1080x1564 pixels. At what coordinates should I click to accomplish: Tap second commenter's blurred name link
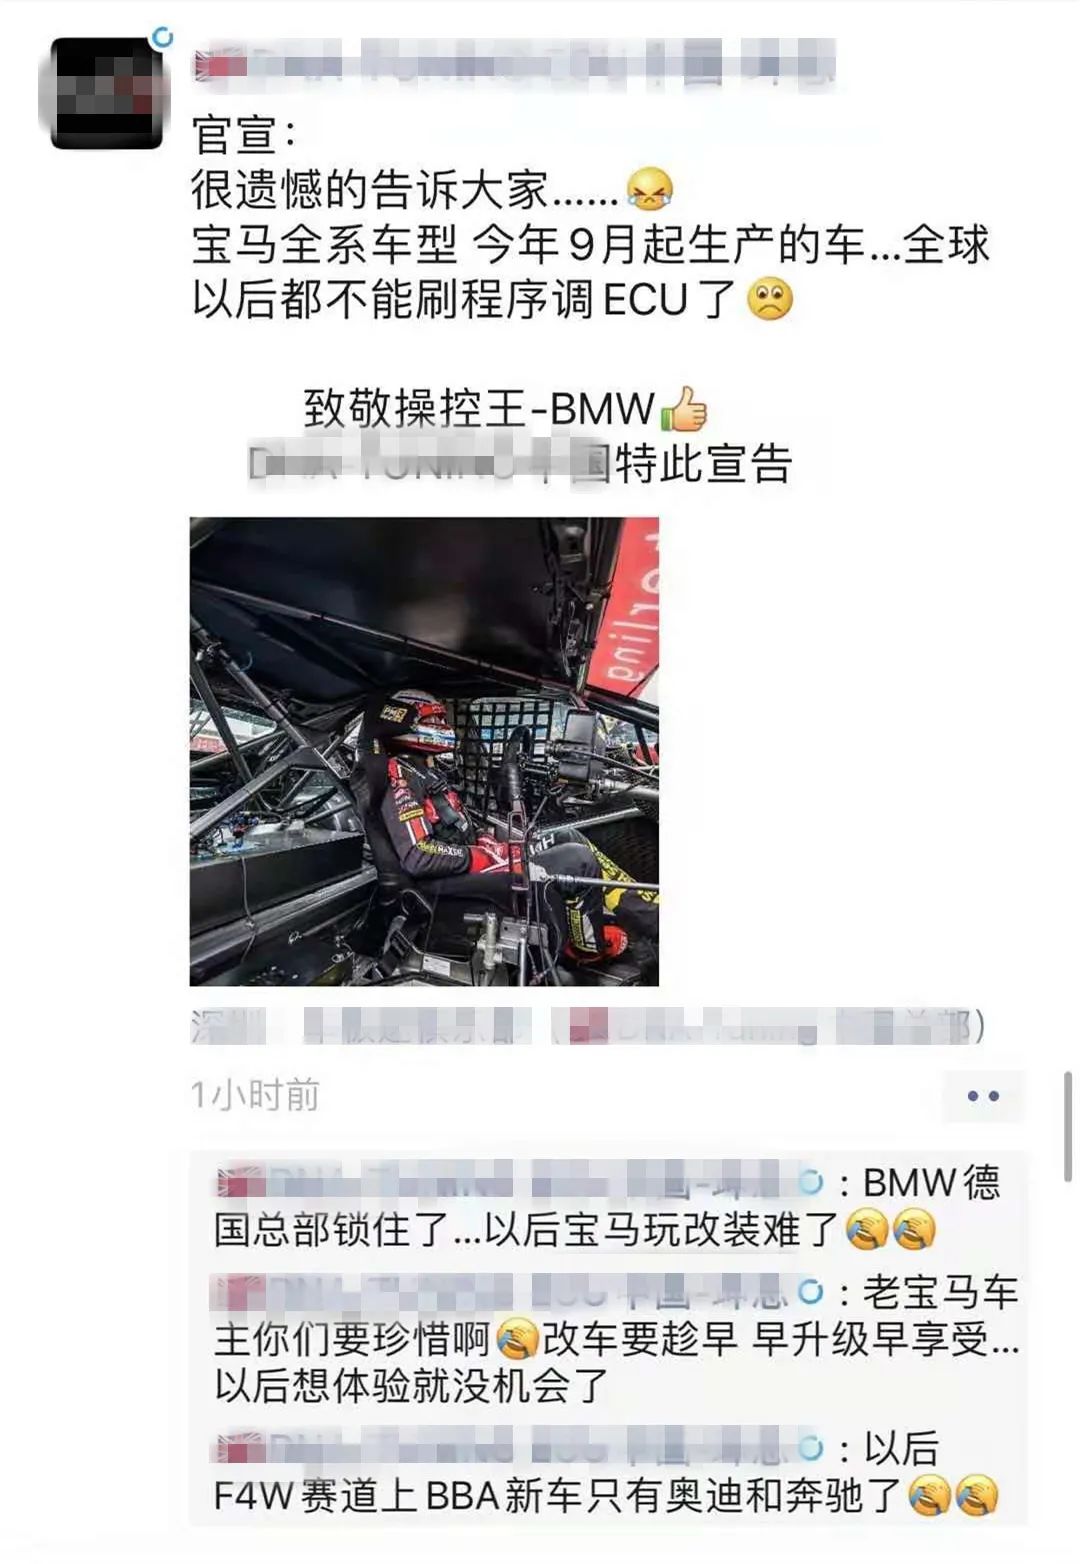pyautogui.click(x=518, y=1292)
